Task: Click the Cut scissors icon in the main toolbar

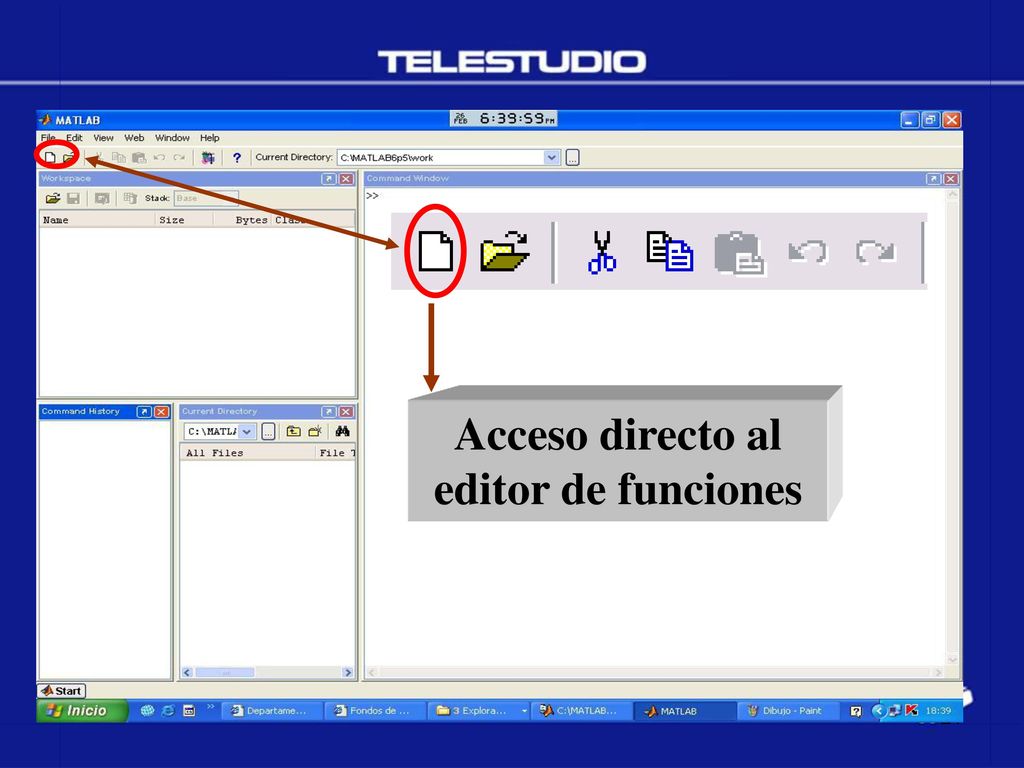Action: (x=99, y=157)
